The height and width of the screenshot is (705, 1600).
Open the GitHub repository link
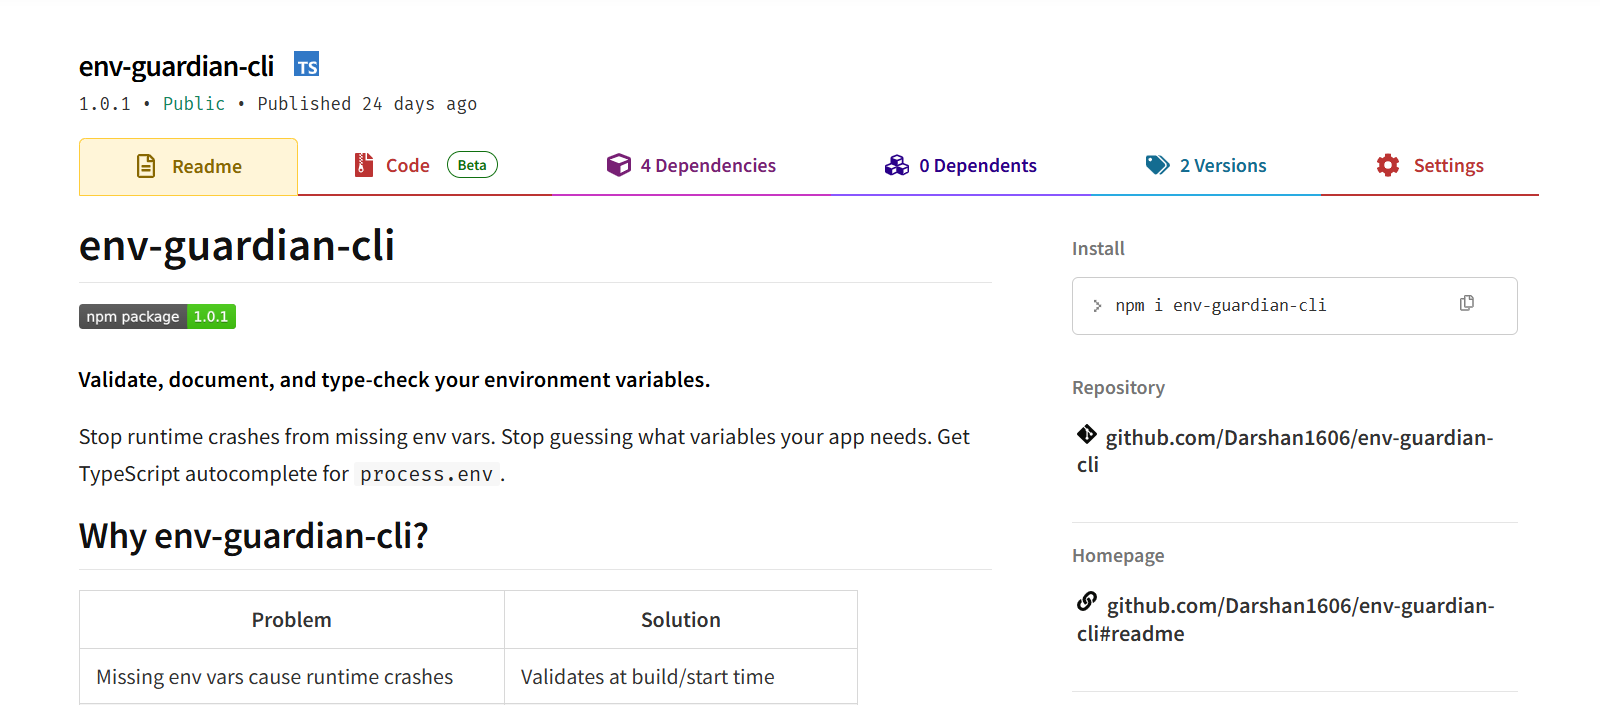pyautogui.click(x=1285, y=451)
